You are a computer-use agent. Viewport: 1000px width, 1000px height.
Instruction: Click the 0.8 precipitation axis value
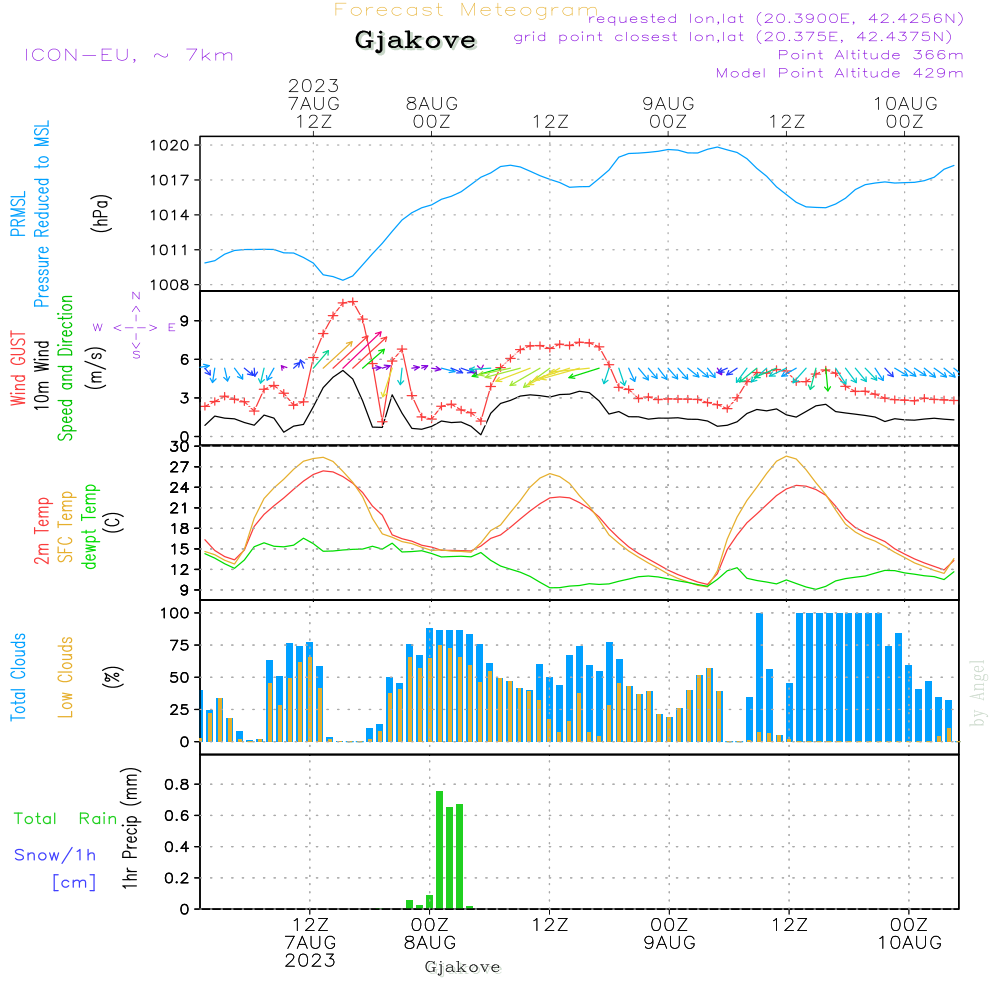[177, 784]
